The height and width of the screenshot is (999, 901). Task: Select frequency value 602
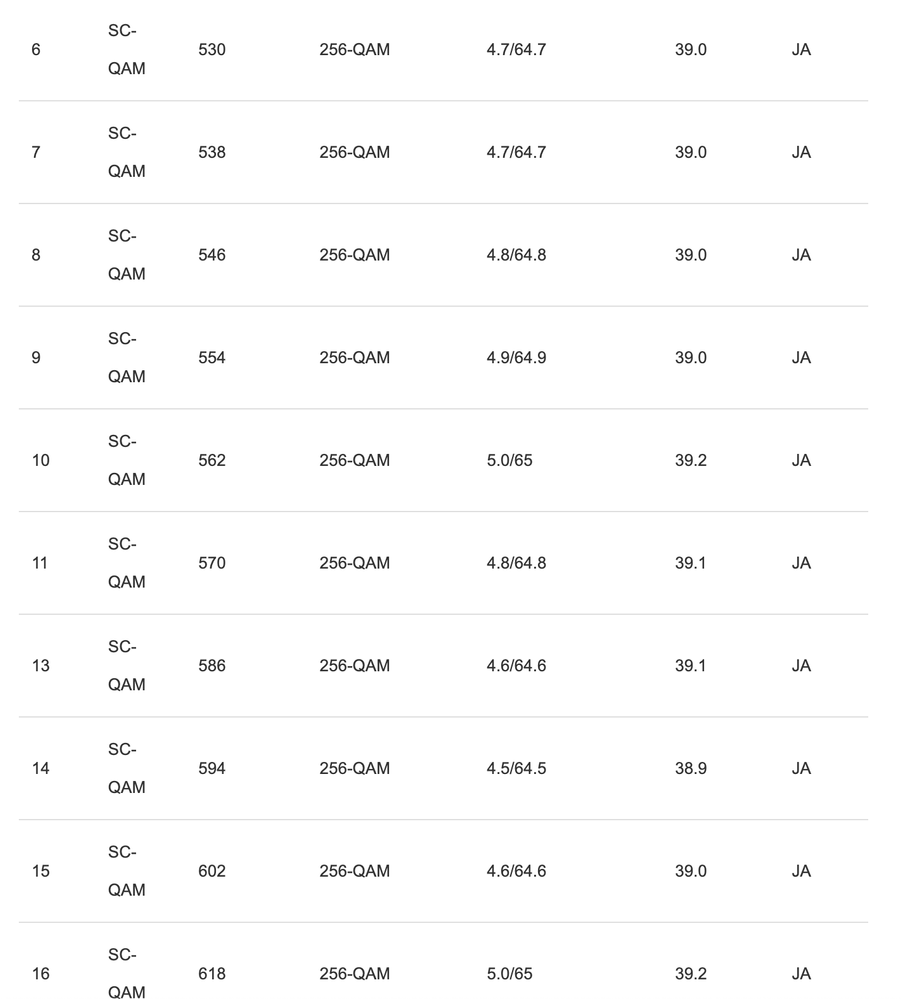(x=212, y=871)
